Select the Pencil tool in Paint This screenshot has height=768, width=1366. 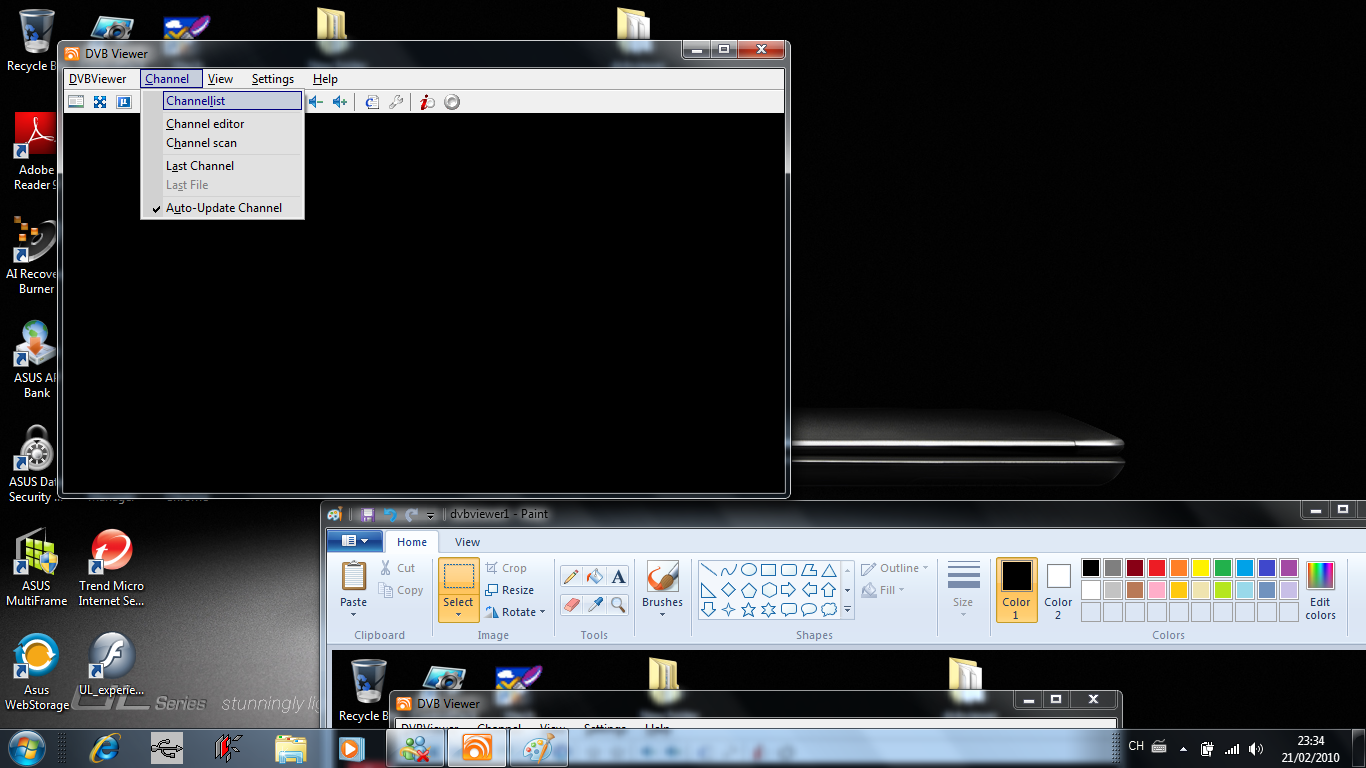(571, 576)
